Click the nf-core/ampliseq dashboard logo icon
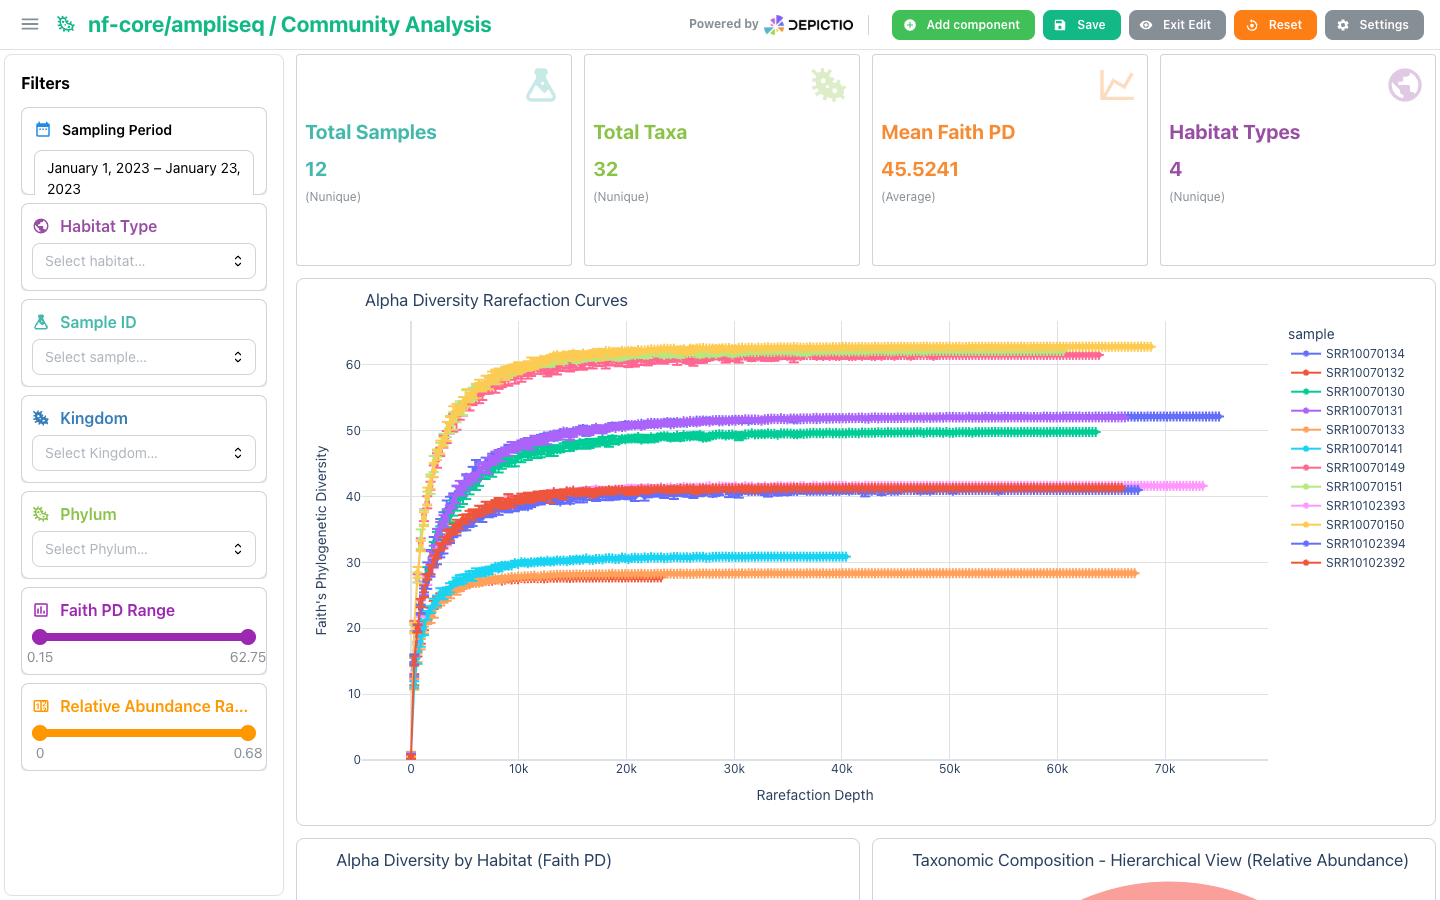The image size is (1440, 900). tap(66, 24)
